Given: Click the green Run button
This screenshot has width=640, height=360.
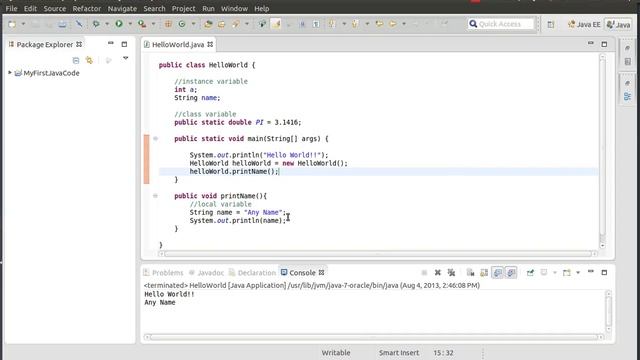Looking at the screenshot, I should click(x=119, y=24).
